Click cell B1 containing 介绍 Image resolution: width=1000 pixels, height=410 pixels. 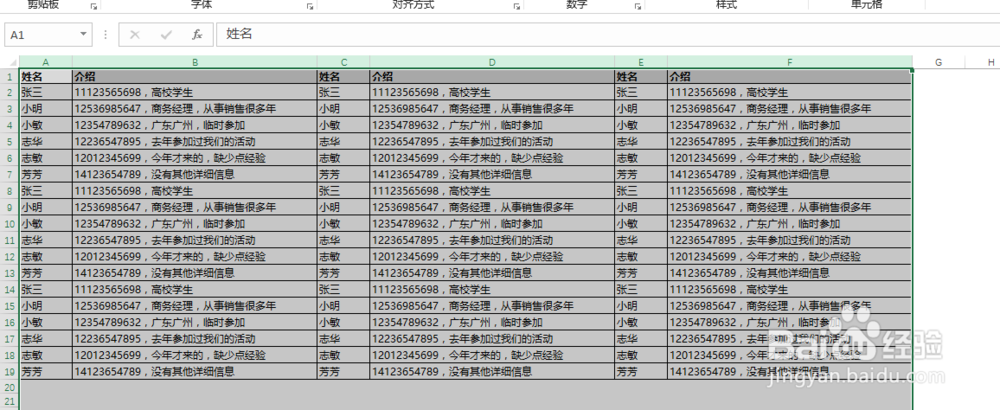click(x=195, y=77)
